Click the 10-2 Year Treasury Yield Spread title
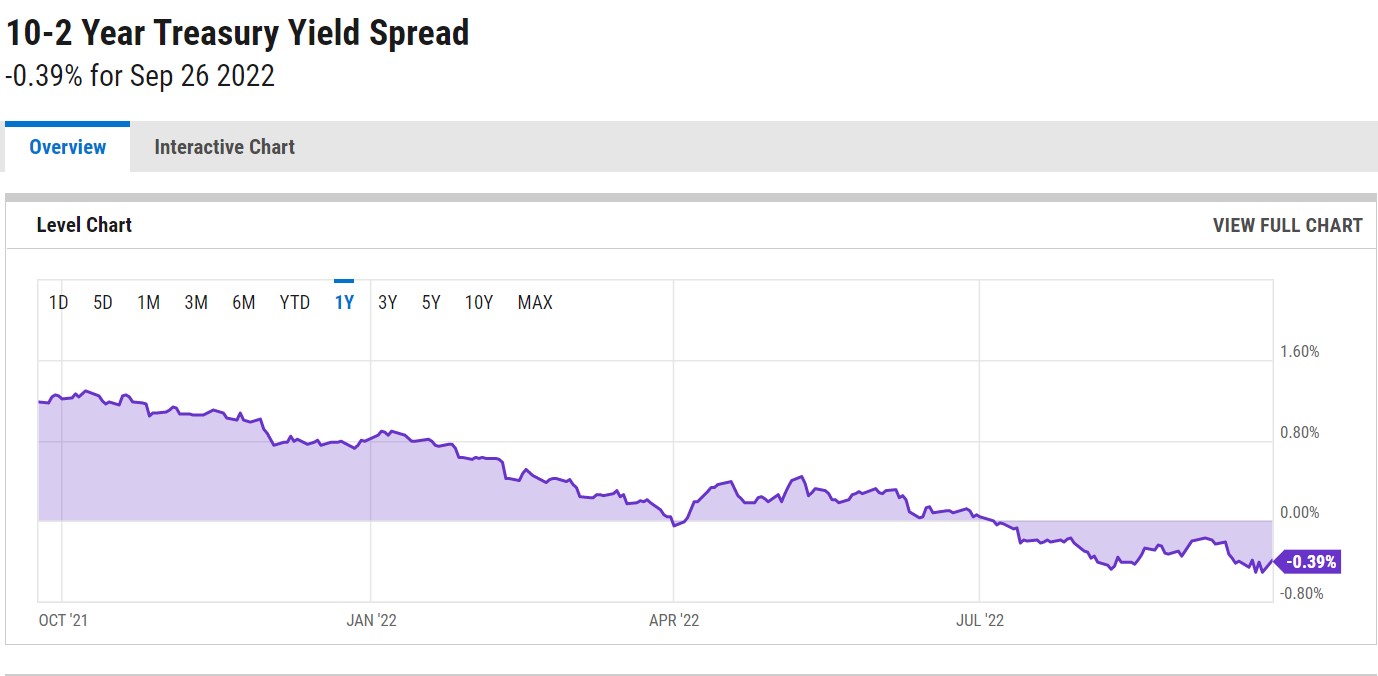This screenshot has width=1378, height=676. 238,33
